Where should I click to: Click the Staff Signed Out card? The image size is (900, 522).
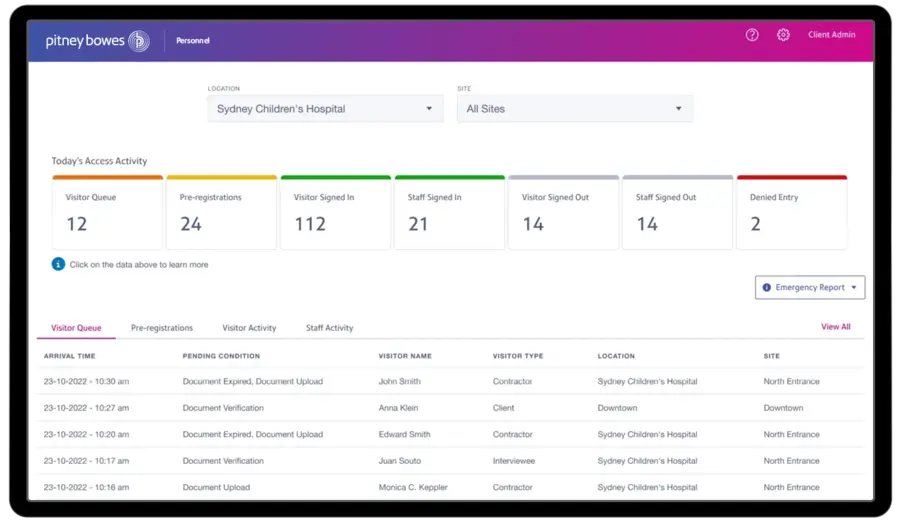pos(677,213)
